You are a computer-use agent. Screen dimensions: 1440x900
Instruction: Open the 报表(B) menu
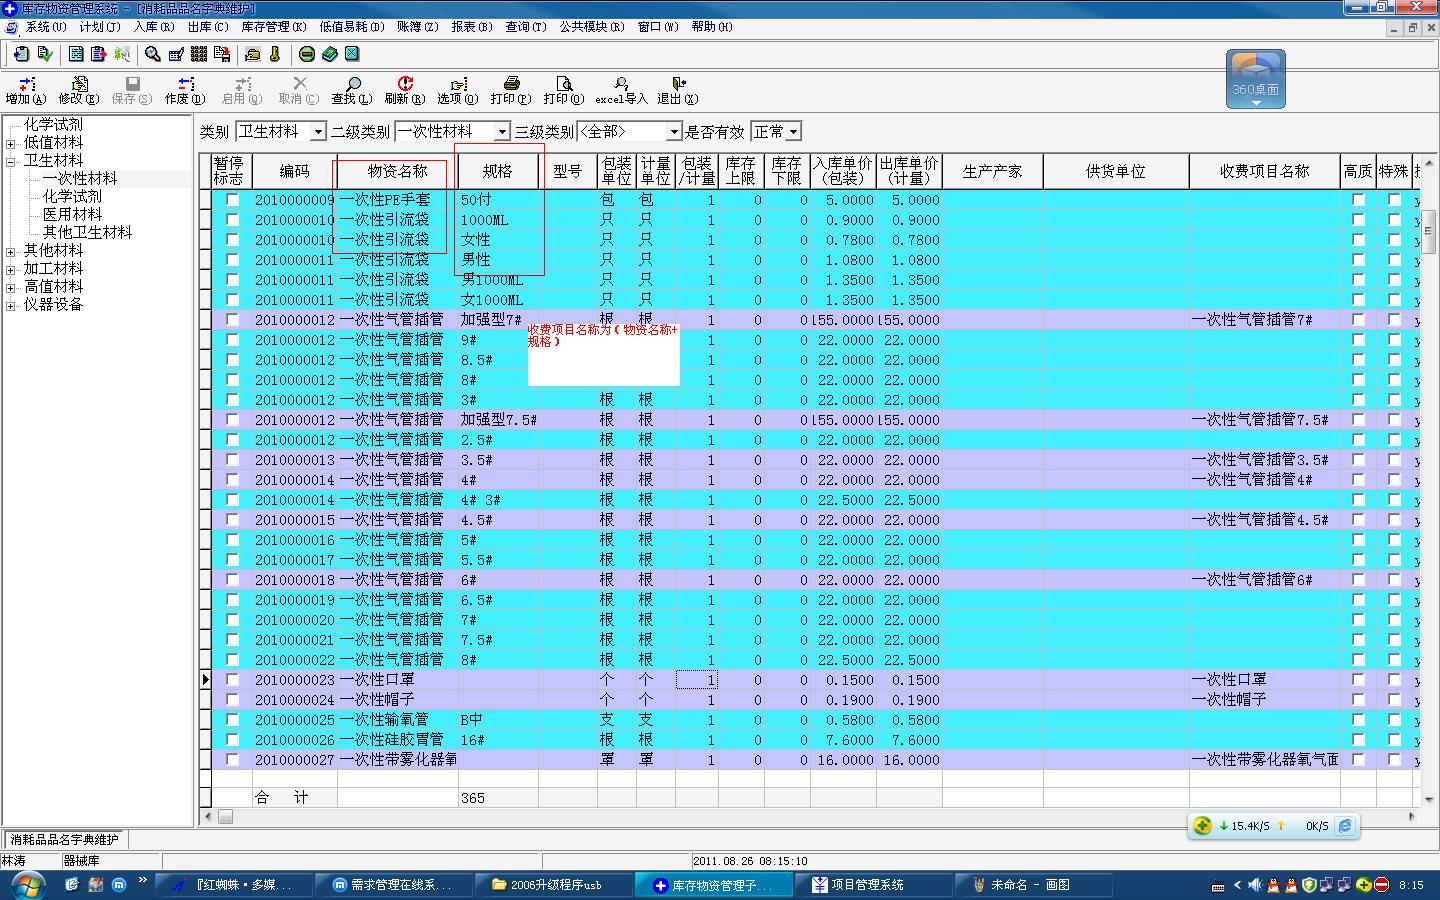click(471, 27)
